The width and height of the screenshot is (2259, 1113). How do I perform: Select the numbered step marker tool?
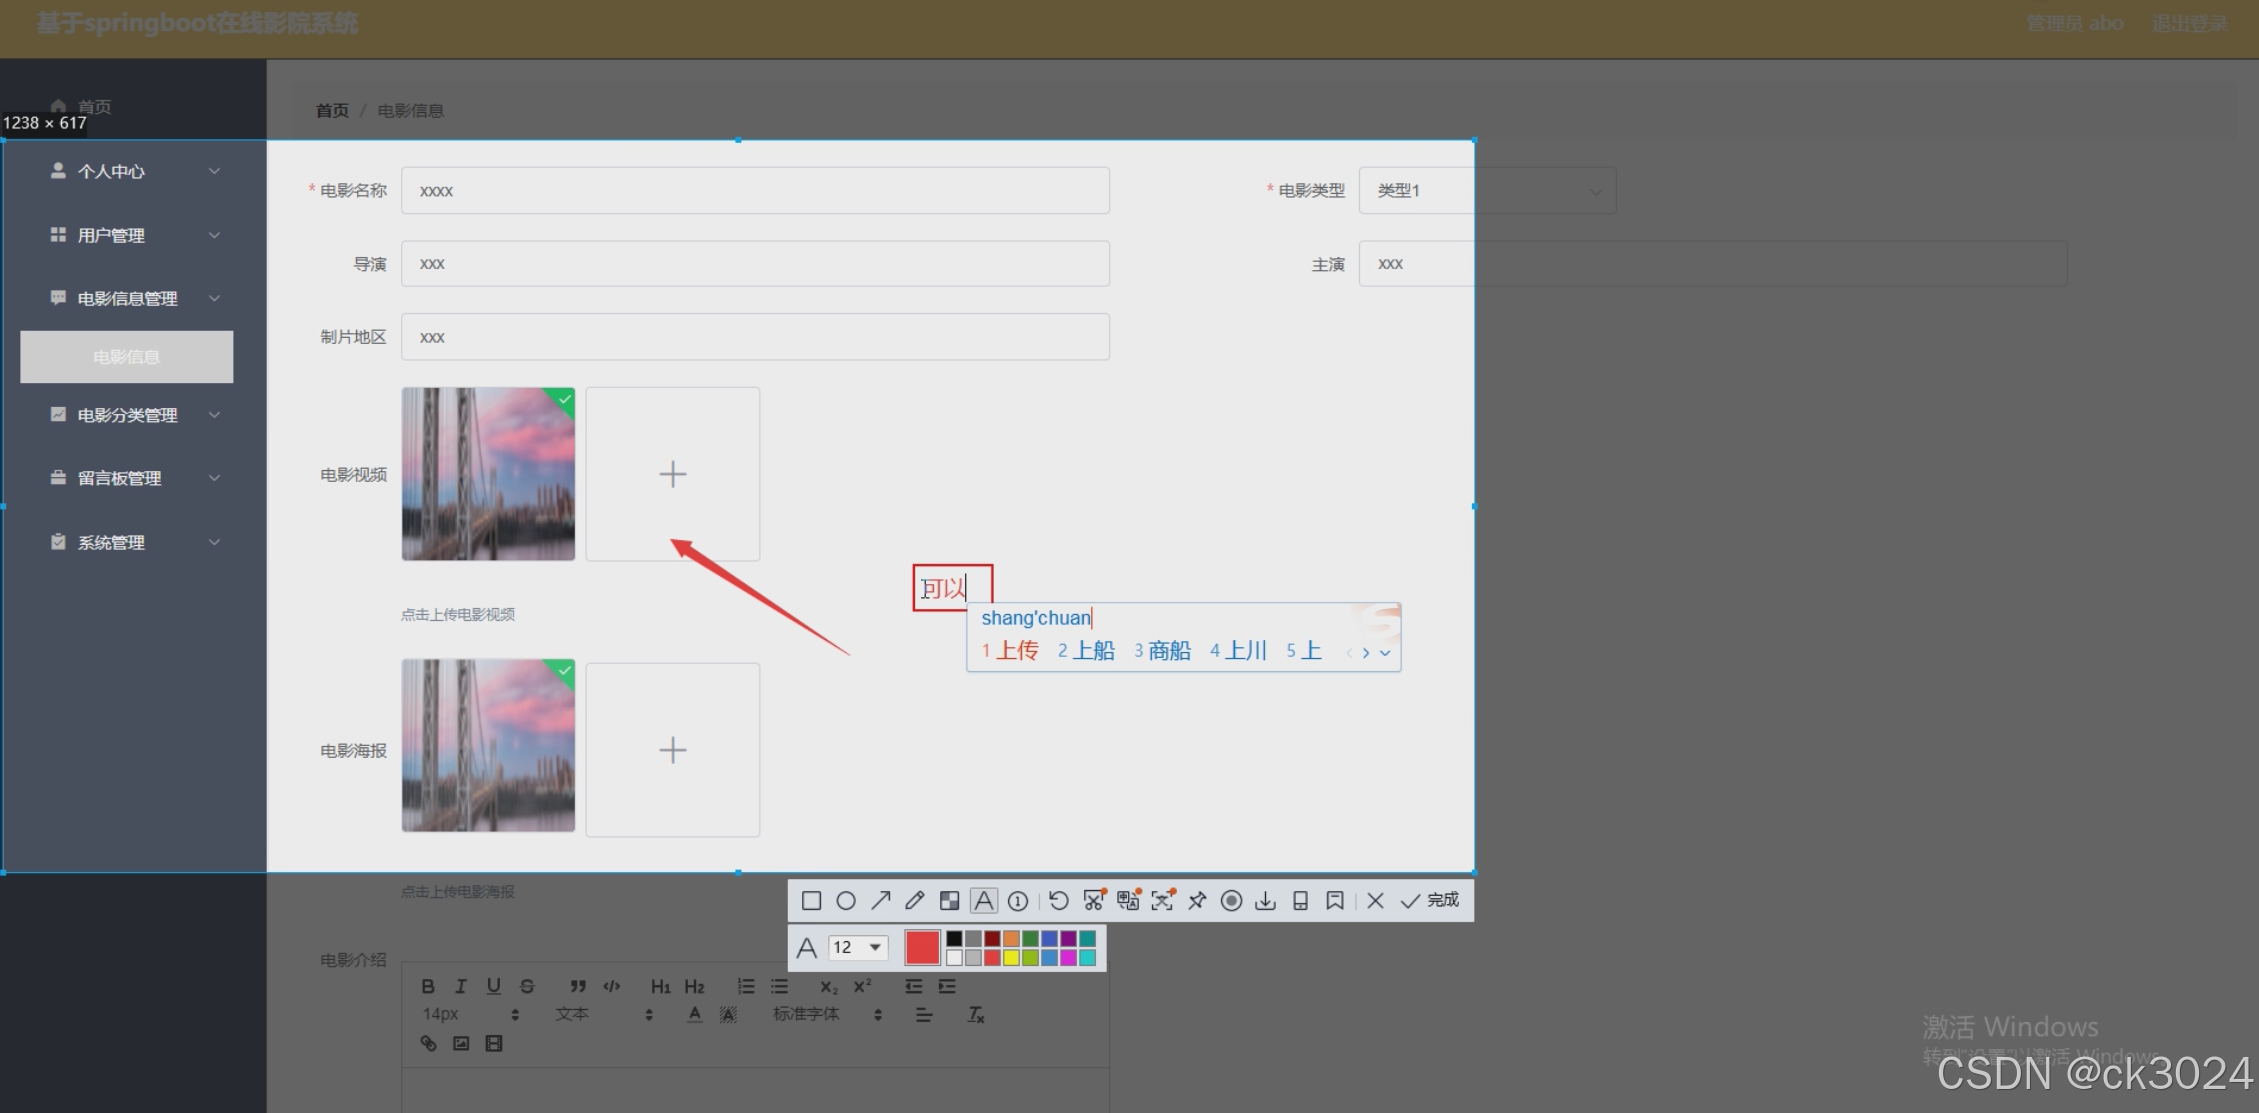tap(1018, 901)
